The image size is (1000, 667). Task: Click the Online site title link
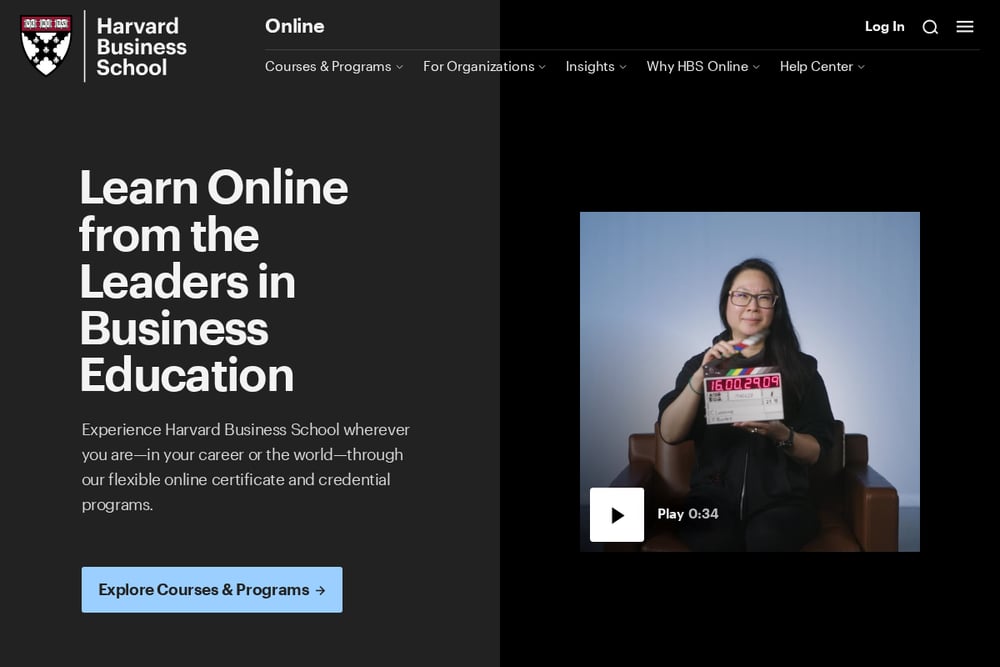click(295, 26)
